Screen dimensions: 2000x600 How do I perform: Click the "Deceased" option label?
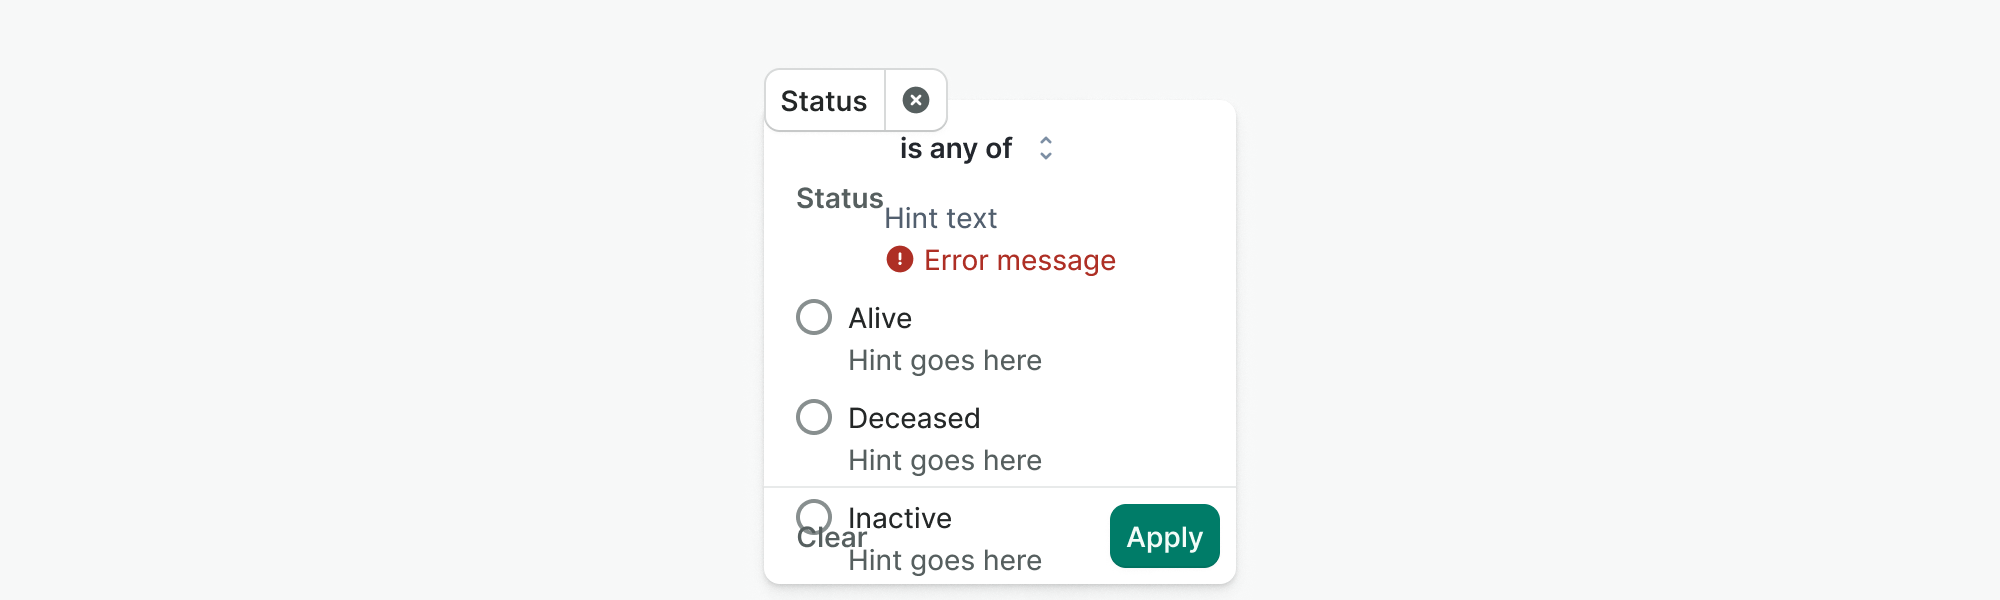pyautogui.click(x=914, y=418)
